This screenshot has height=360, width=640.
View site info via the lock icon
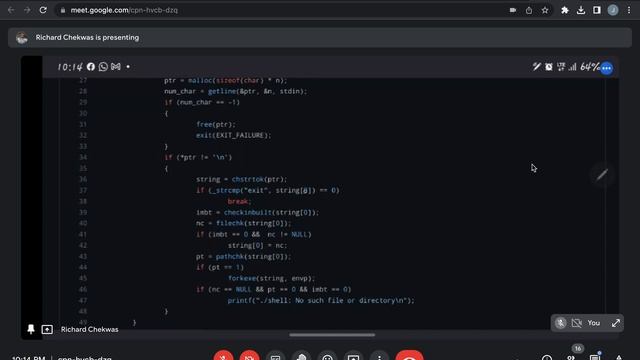pyautogui.click(x=62, y=11)
